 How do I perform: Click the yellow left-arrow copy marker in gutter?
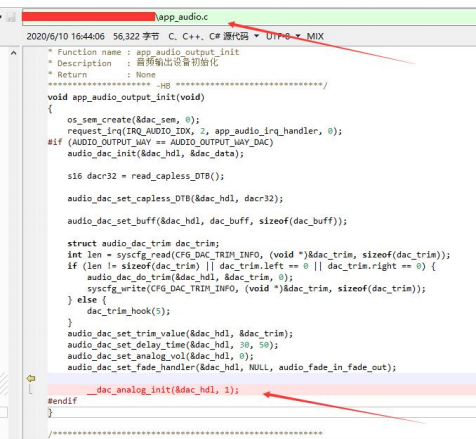31,378
